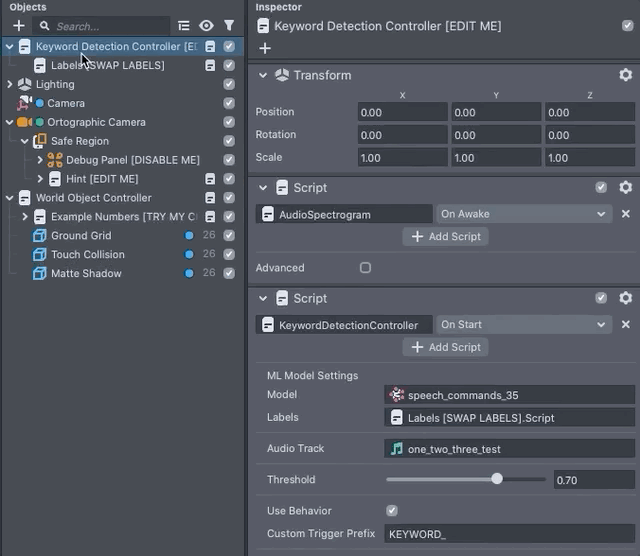This screenshot has height=556, width=640.
Task: Click the script icon on Hint row
Action: click(211, 179)
